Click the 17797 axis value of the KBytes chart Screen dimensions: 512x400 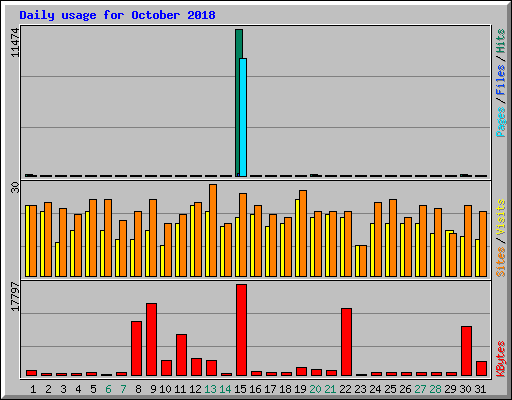point(15,297)
